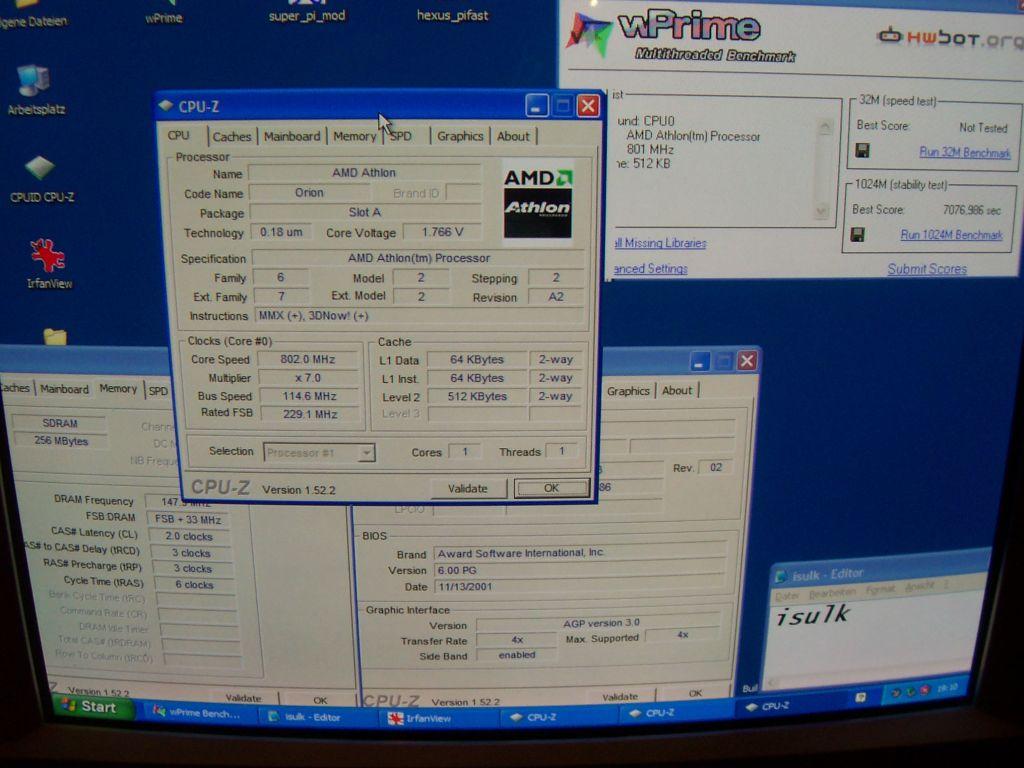Close the front CPU-Z window
1024x768 pixels.
(x=588, y=106)
